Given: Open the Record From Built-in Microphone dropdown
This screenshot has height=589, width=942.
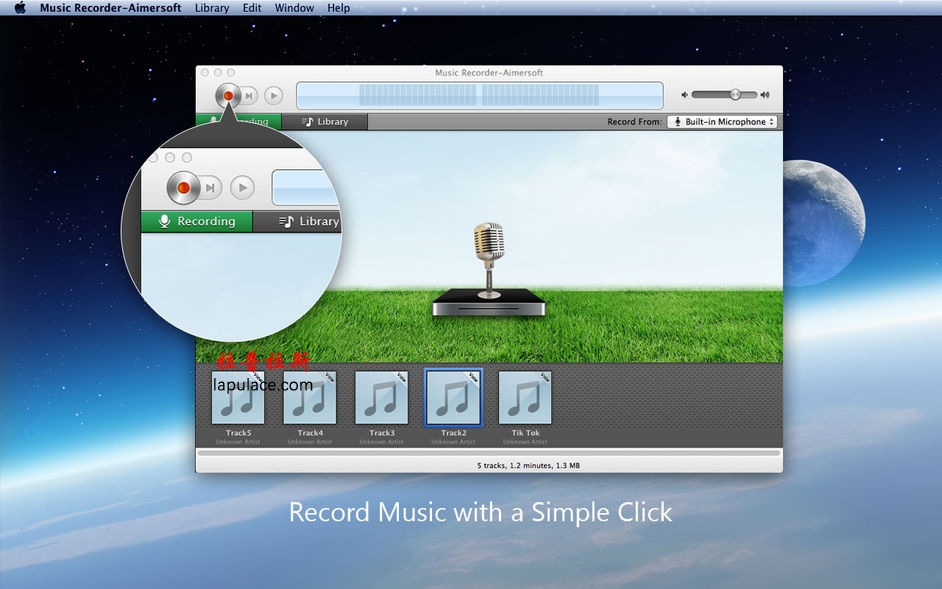Looking at the screenshot, I should [723, 121].
